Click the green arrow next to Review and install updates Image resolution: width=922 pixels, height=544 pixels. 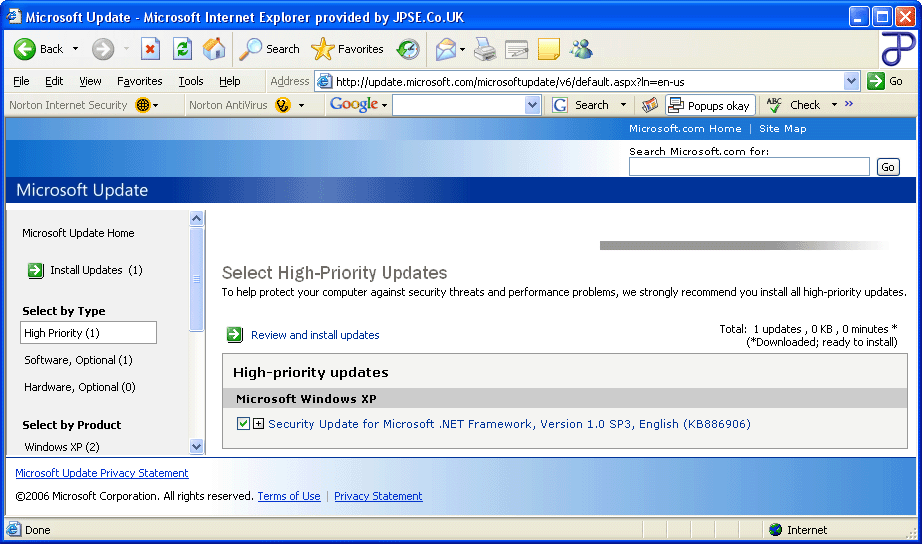235,335
